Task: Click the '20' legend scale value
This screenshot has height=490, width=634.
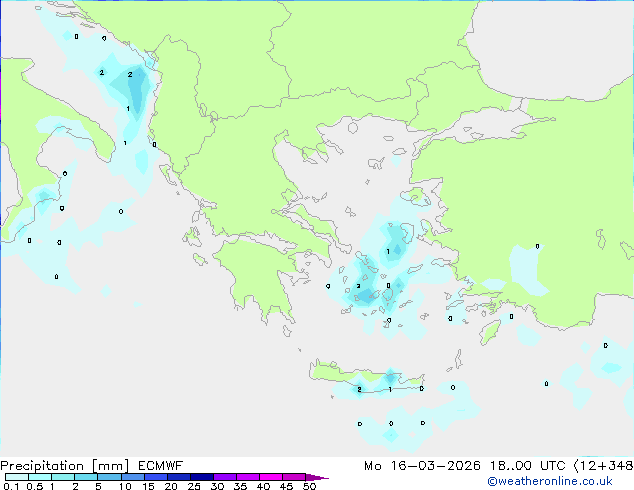Action: click(x=171, y=486)
